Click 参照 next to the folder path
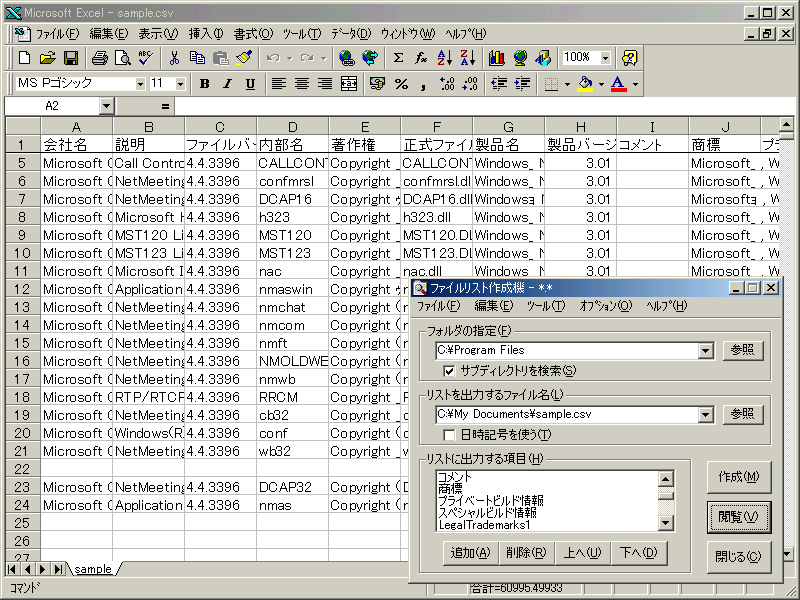This screenshot has height=600, width=800. (742, 350)
